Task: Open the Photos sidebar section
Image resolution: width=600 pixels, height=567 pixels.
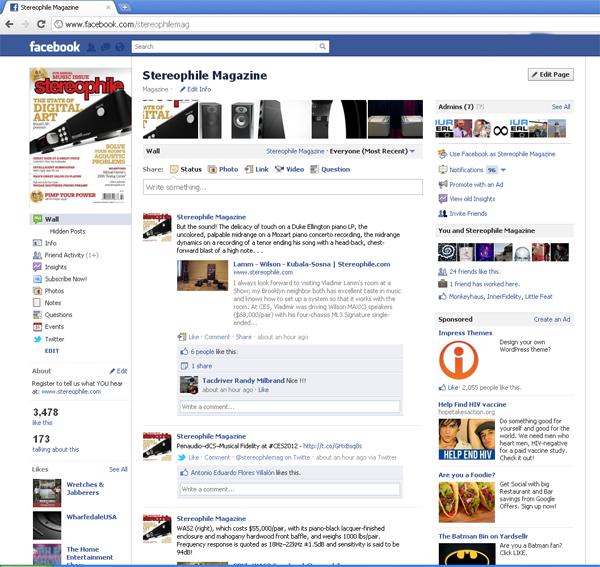Action: (x=54, y=291)
